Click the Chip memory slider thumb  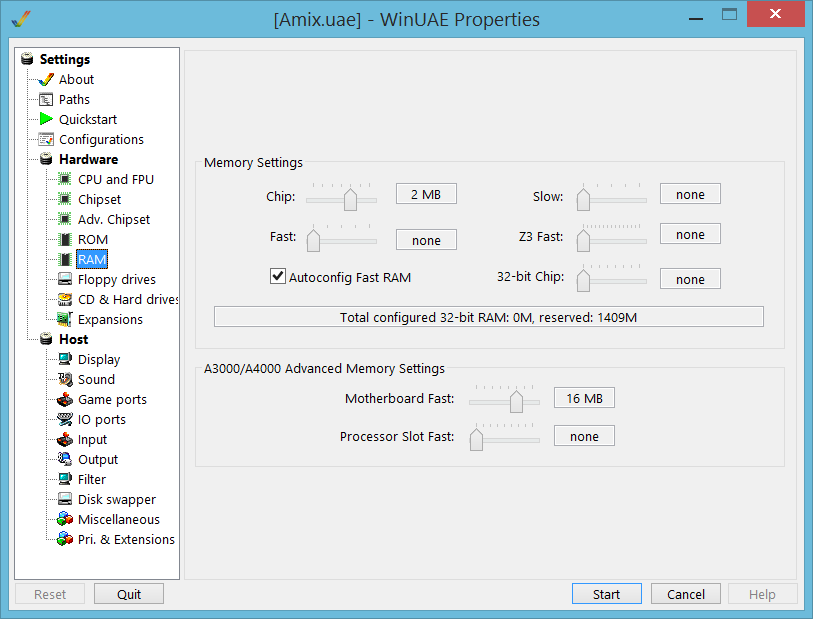pos(351,200)
